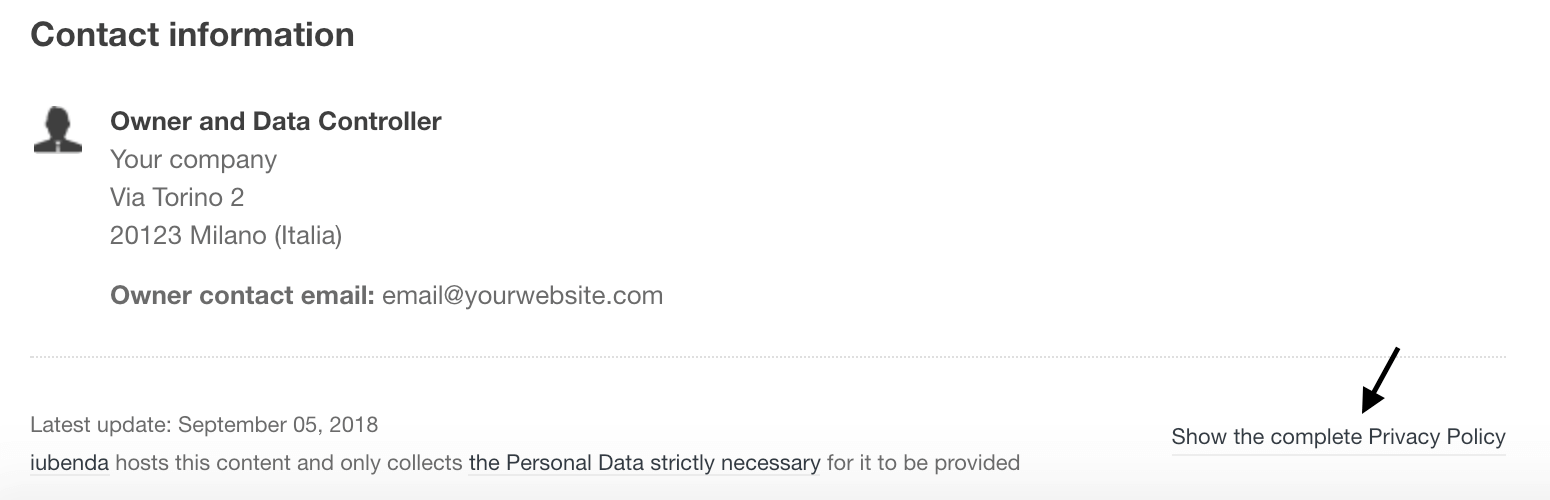
Task: Select the Owner and Data Controller title
Action: [x=275, y=122]
